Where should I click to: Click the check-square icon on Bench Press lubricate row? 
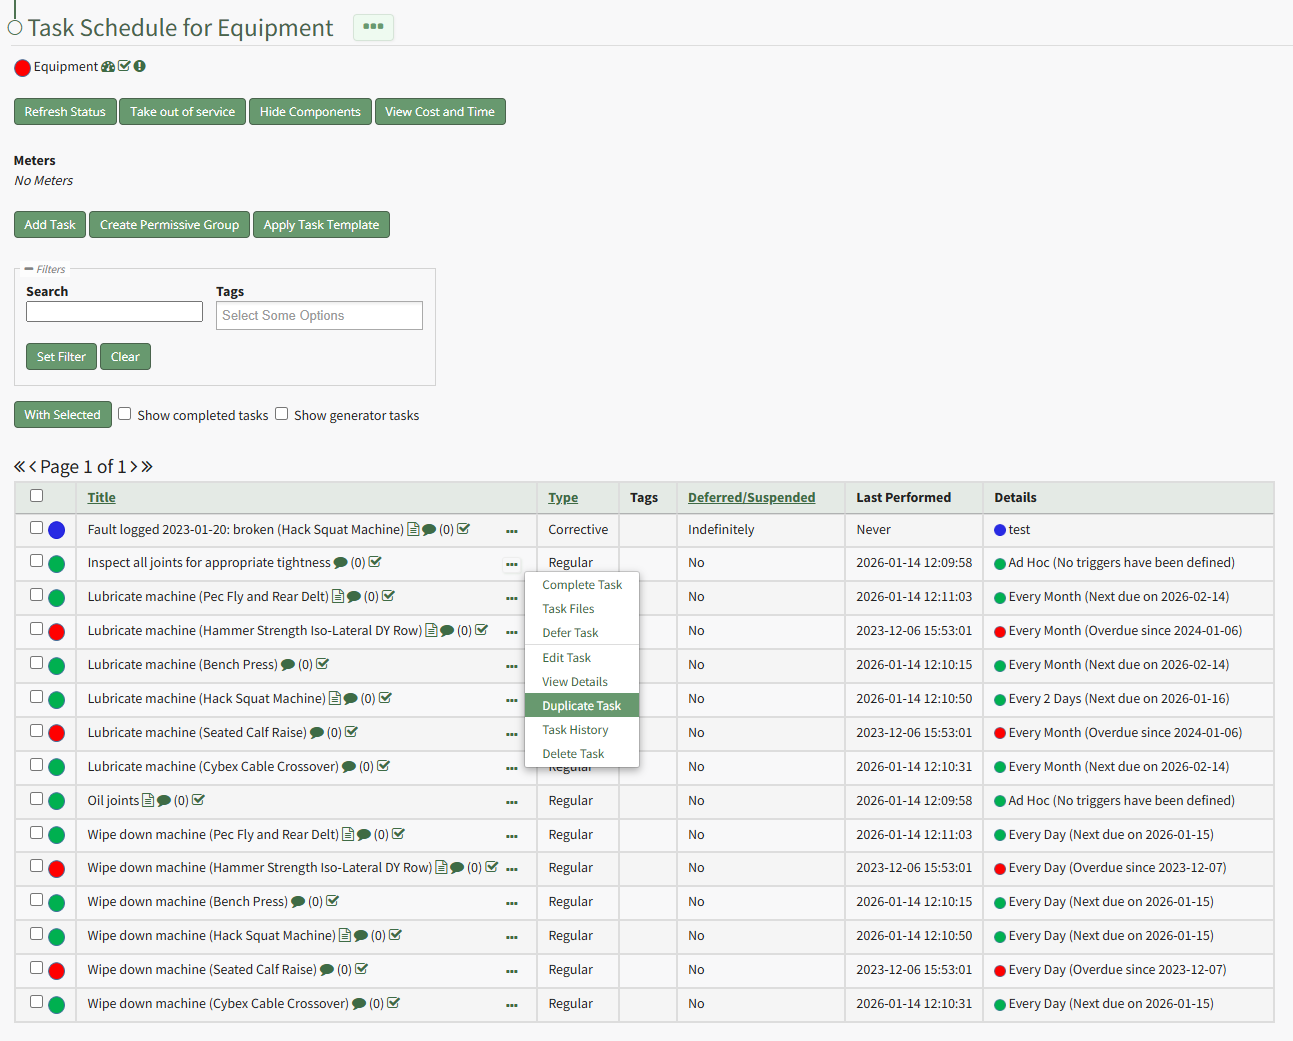coord(323,665)
